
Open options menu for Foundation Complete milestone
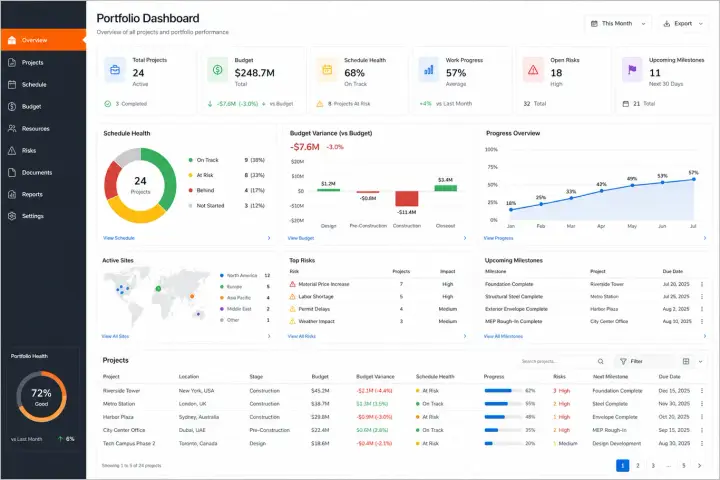[702, 284]
